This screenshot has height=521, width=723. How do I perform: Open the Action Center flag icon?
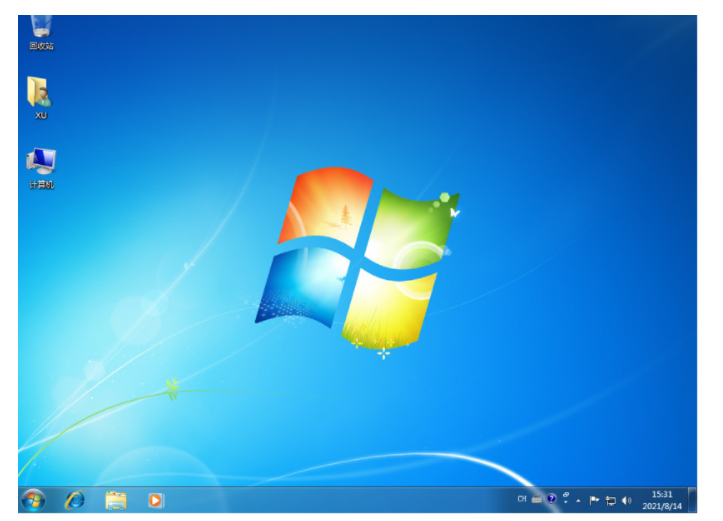pos(594,500)
